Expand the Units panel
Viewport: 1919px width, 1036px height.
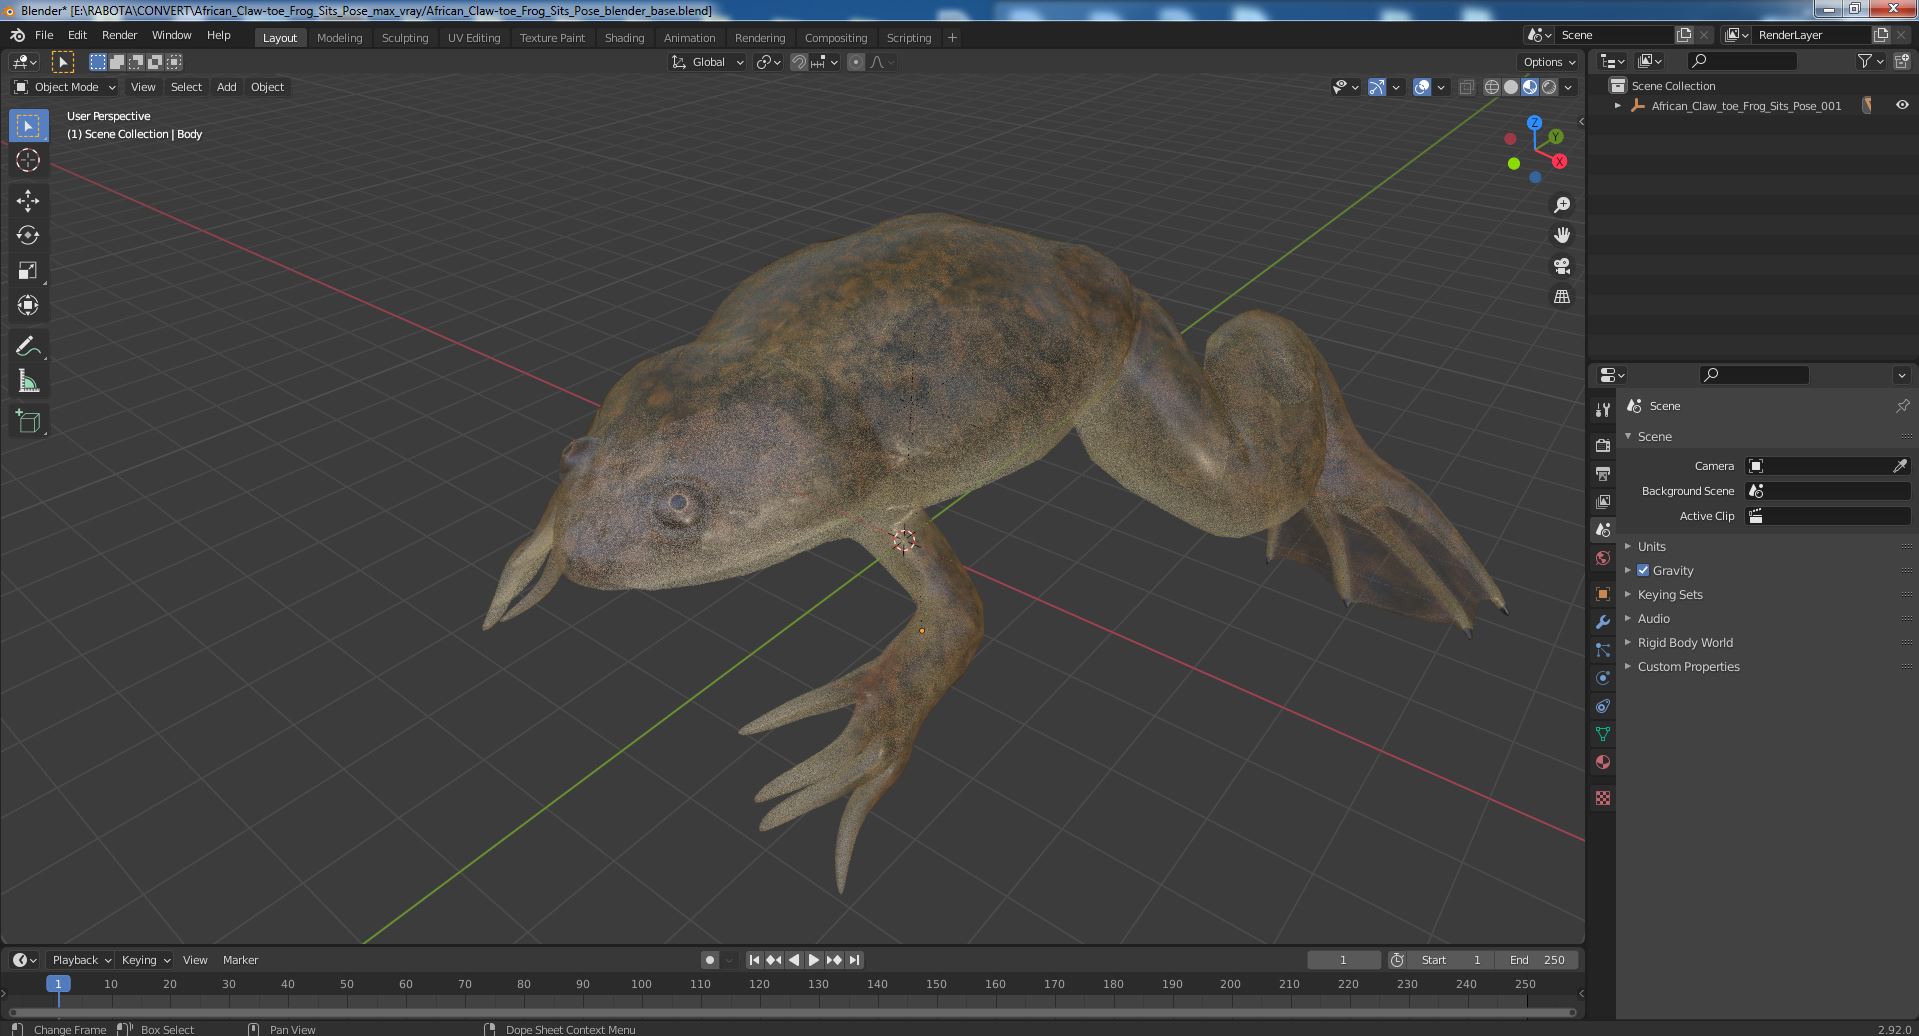1650,546
